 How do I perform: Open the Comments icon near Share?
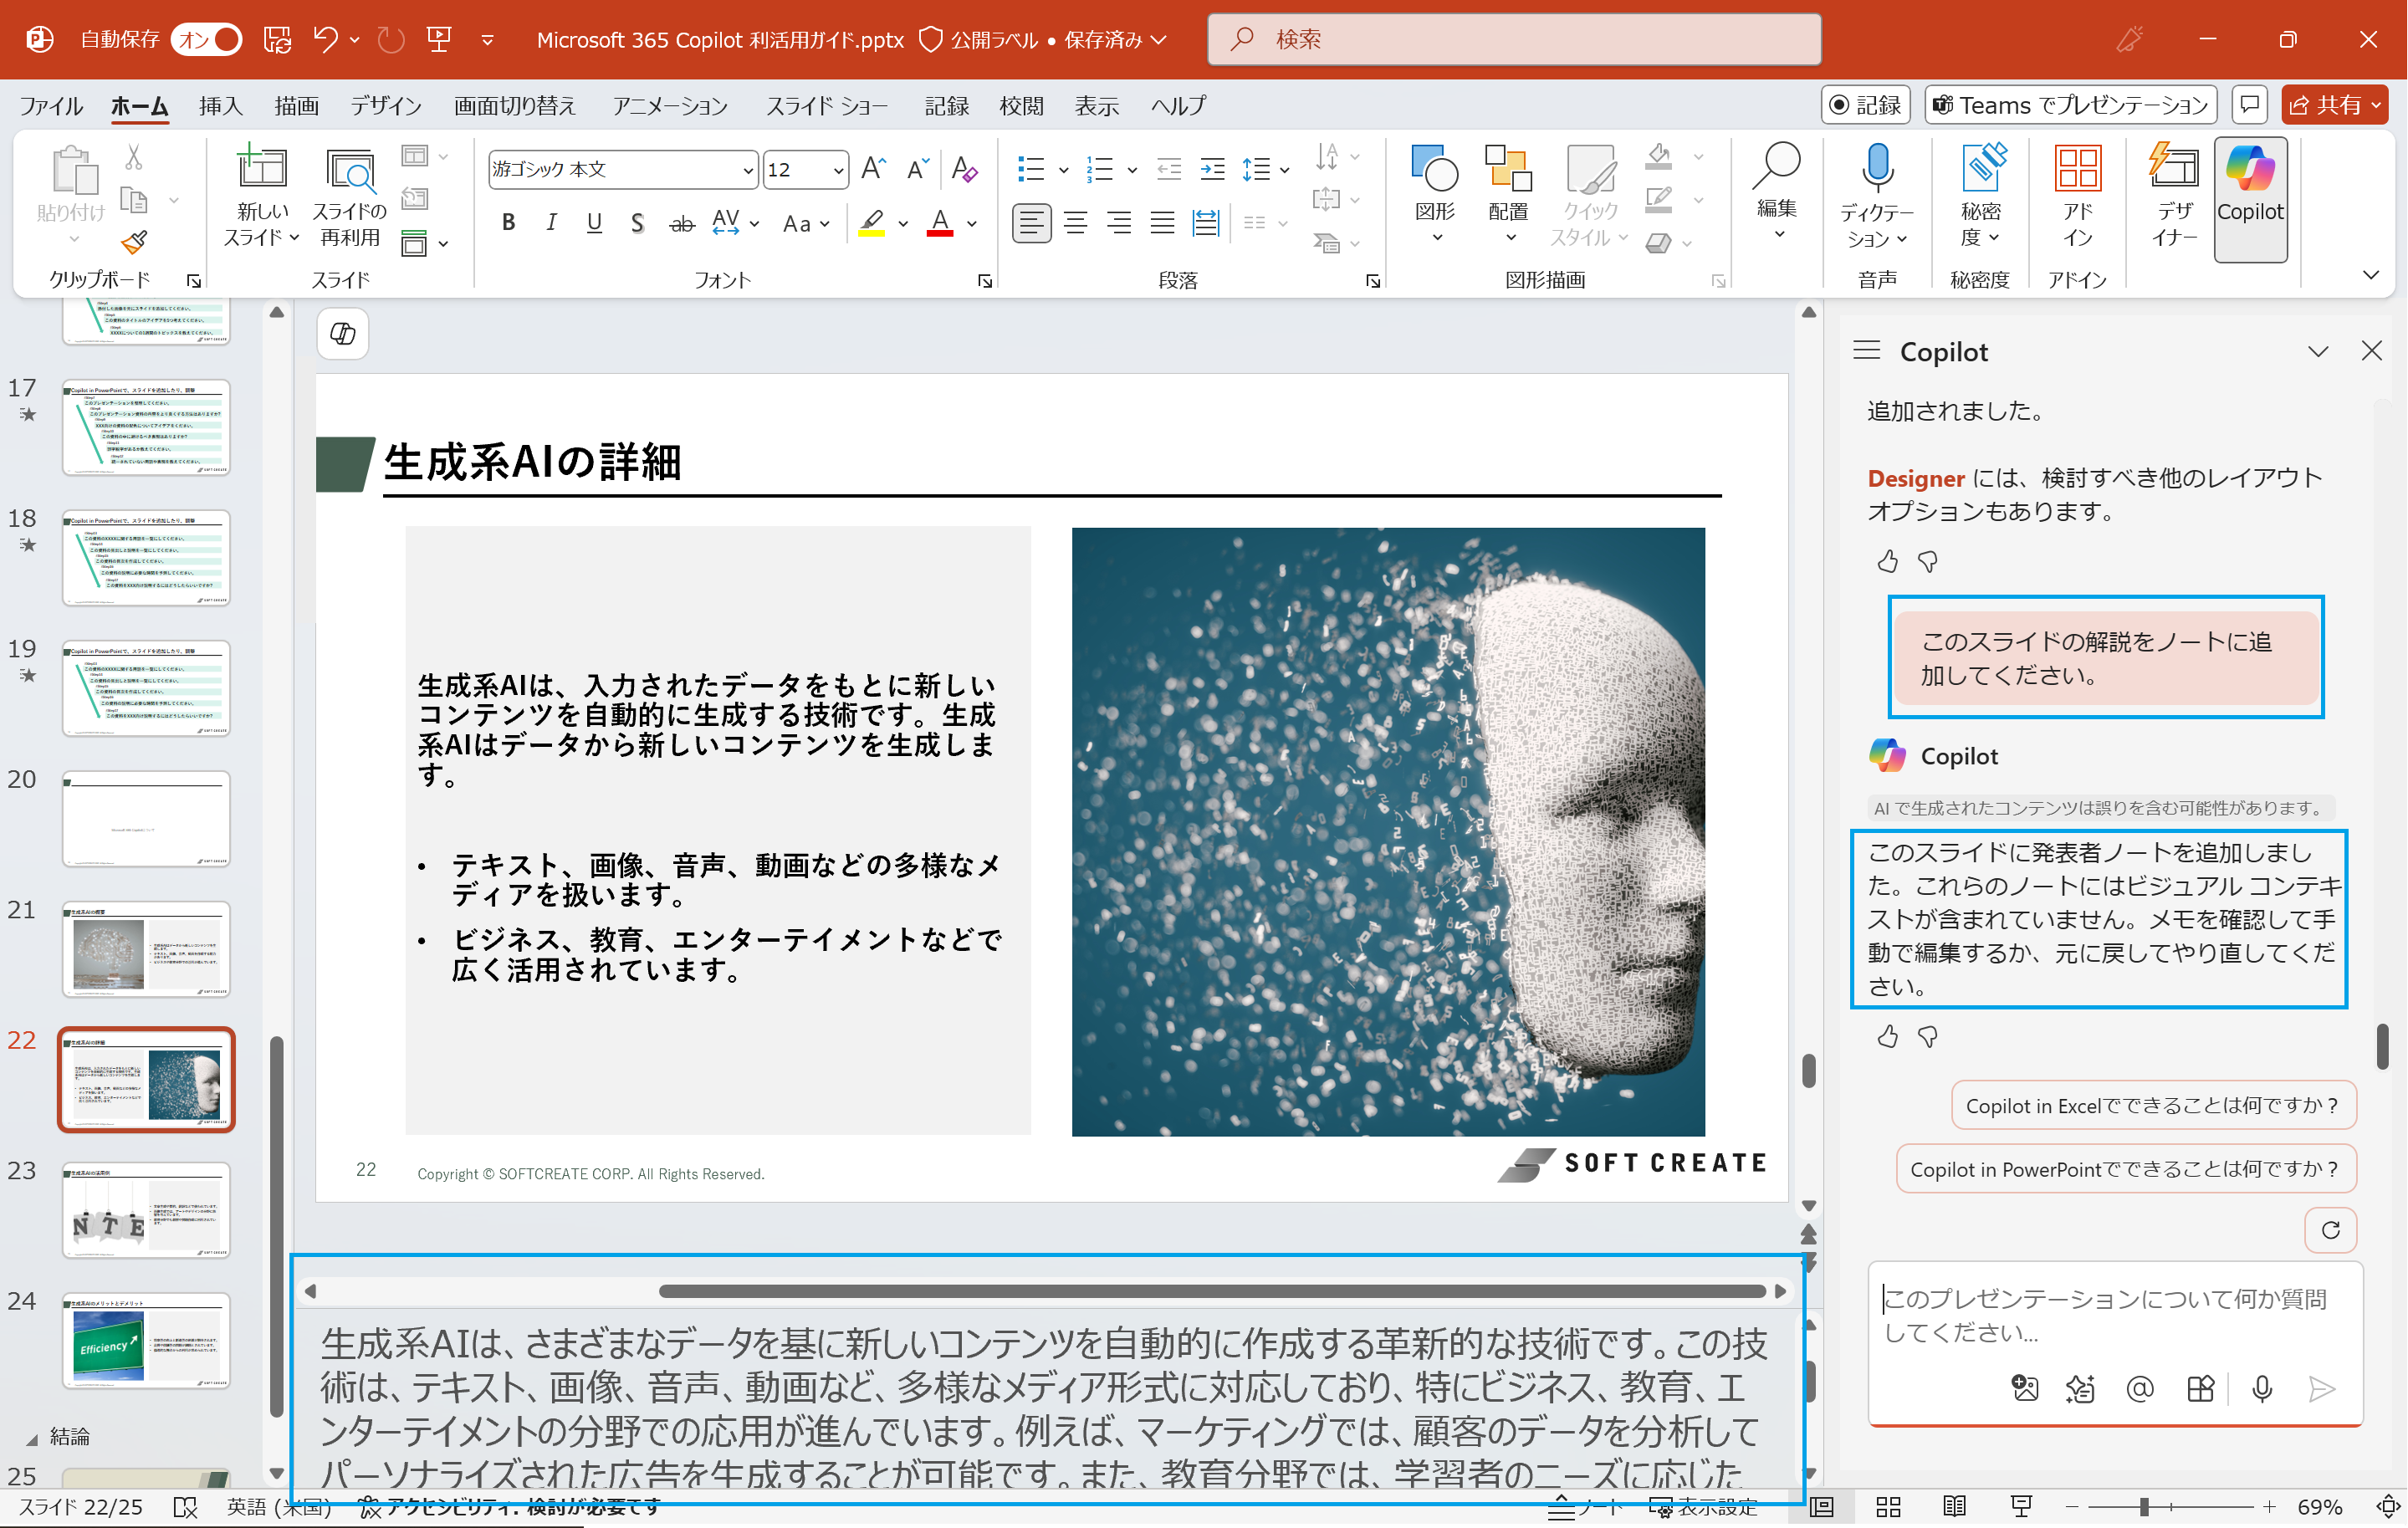pos(2249,105)
